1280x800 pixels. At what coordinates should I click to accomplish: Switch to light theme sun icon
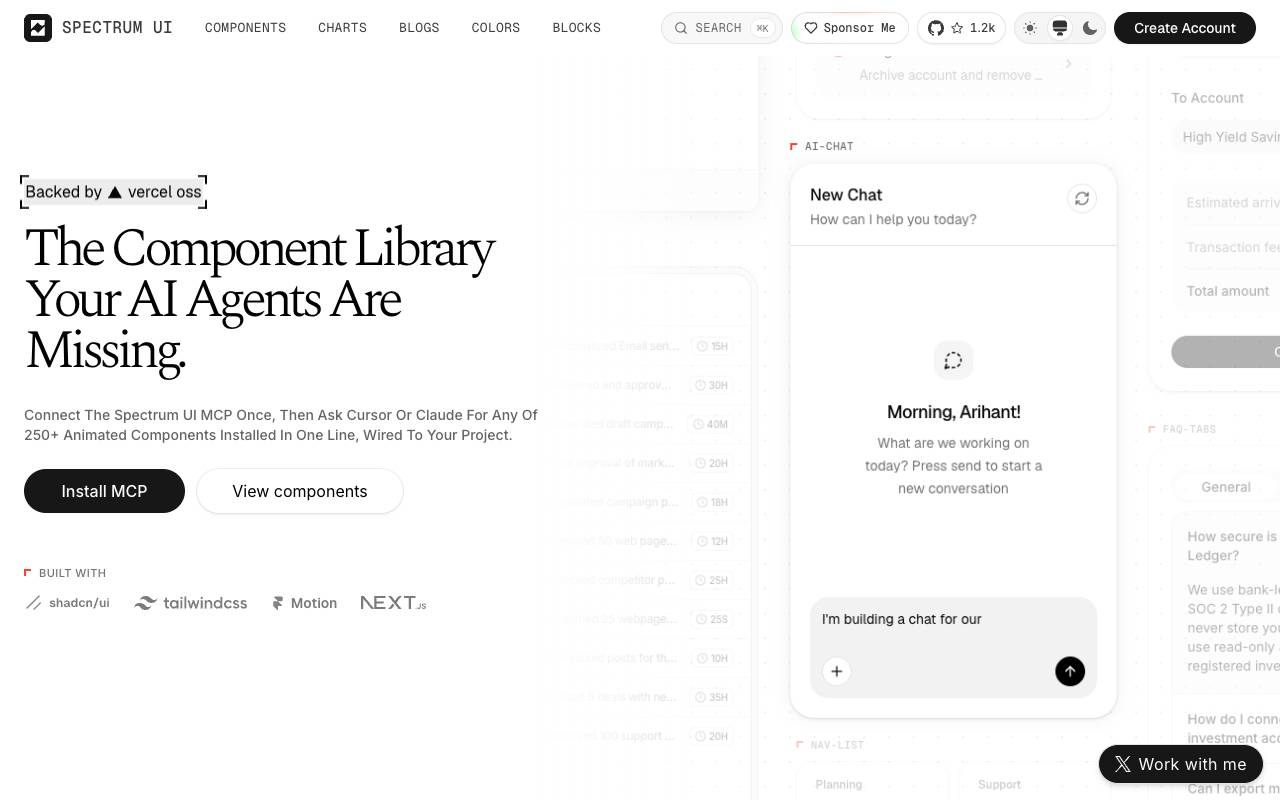pos(1030,28)
